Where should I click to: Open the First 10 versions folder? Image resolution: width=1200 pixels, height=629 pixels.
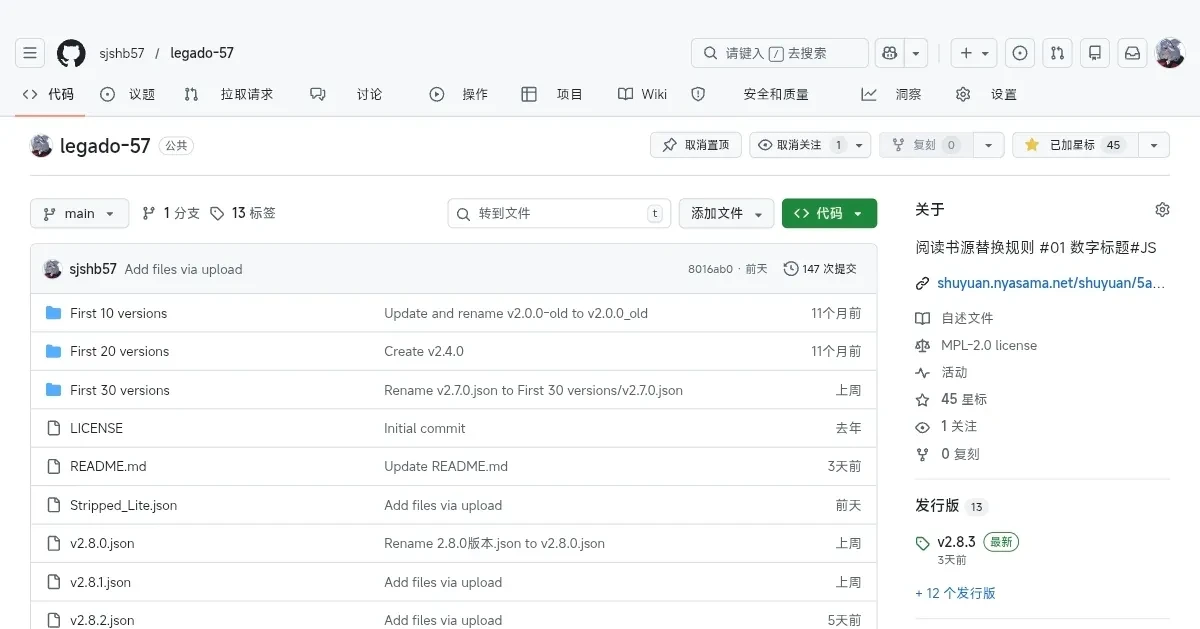click(118, 313)
